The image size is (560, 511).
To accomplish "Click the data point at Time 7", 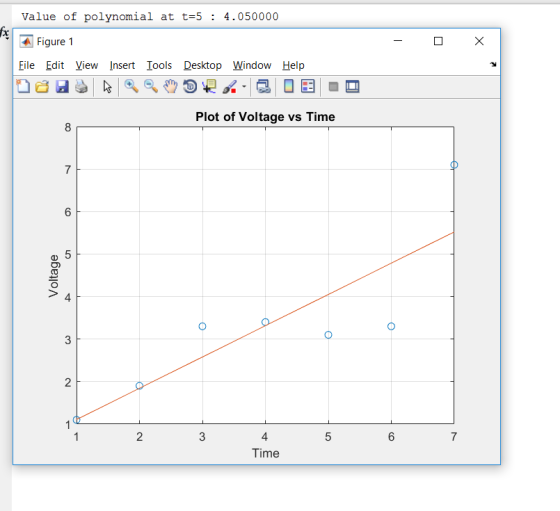I will [x=454, y=165].
